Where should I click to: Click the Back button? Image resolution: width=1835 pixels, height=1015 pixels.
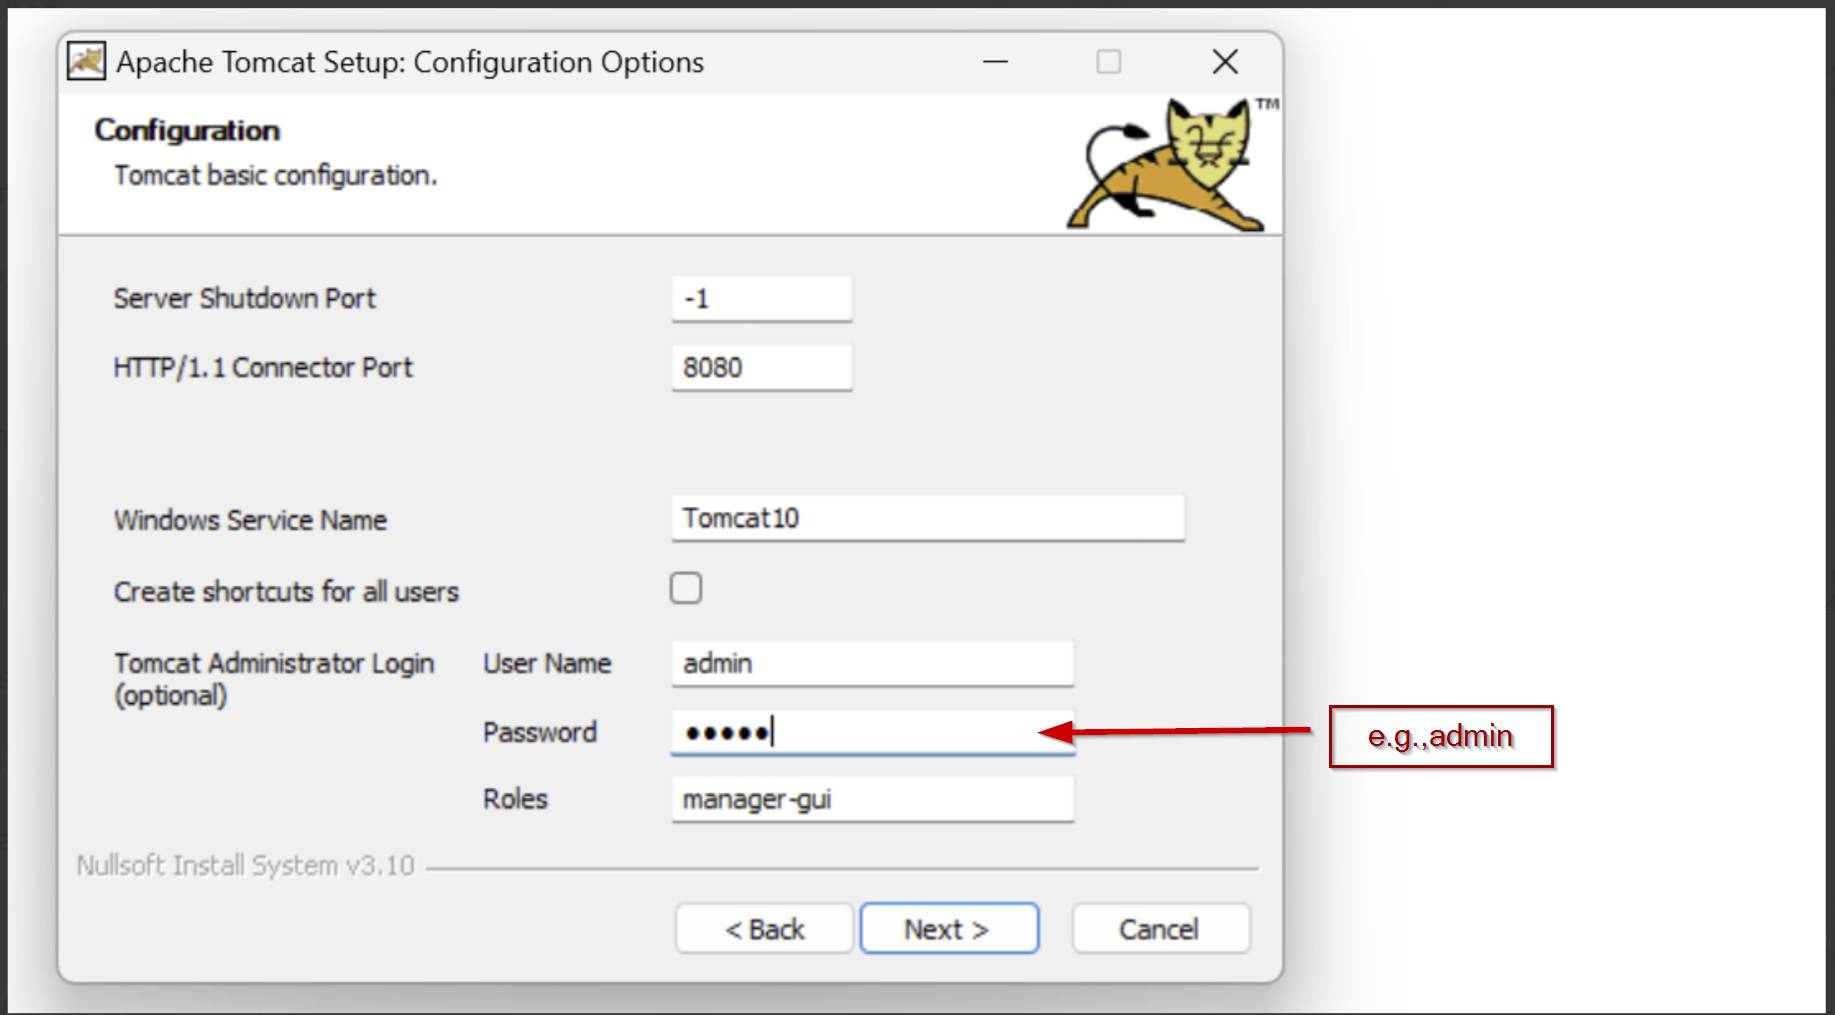point(763,928)
